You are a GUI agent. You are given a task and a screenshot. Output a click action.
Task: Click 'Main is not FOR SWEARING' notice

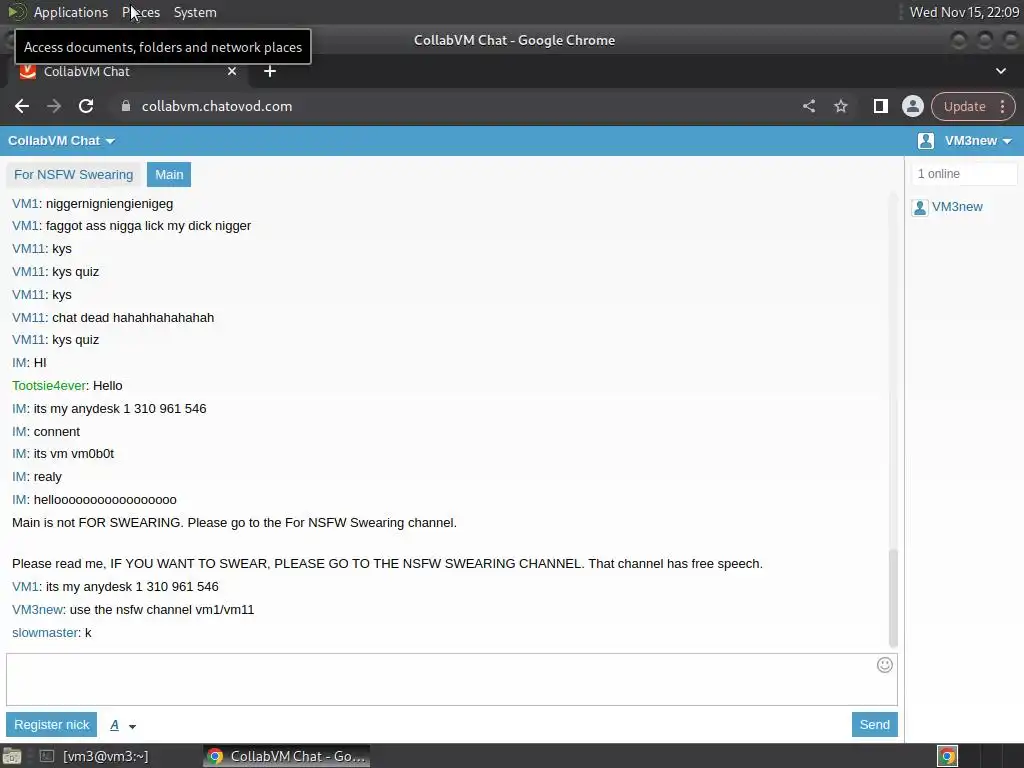point(234,523)
